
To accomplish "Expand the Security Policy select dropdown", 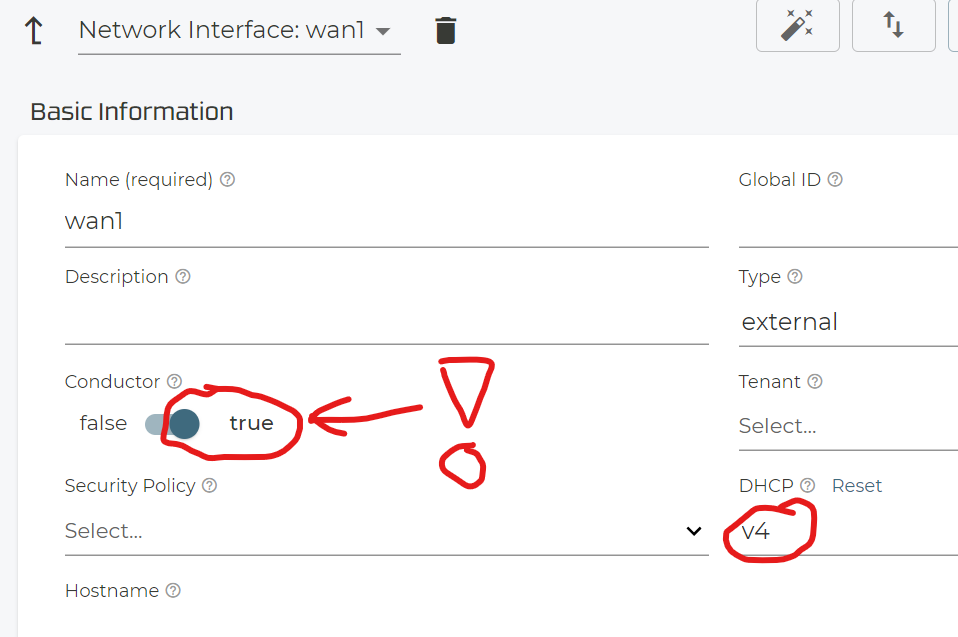I will point(385,531).
